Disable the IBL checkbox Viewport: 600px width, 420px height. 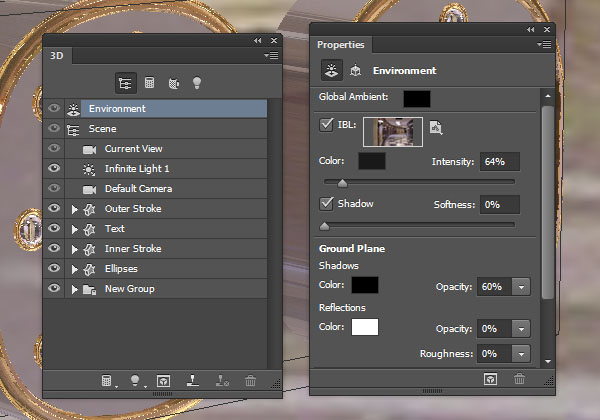326,125
